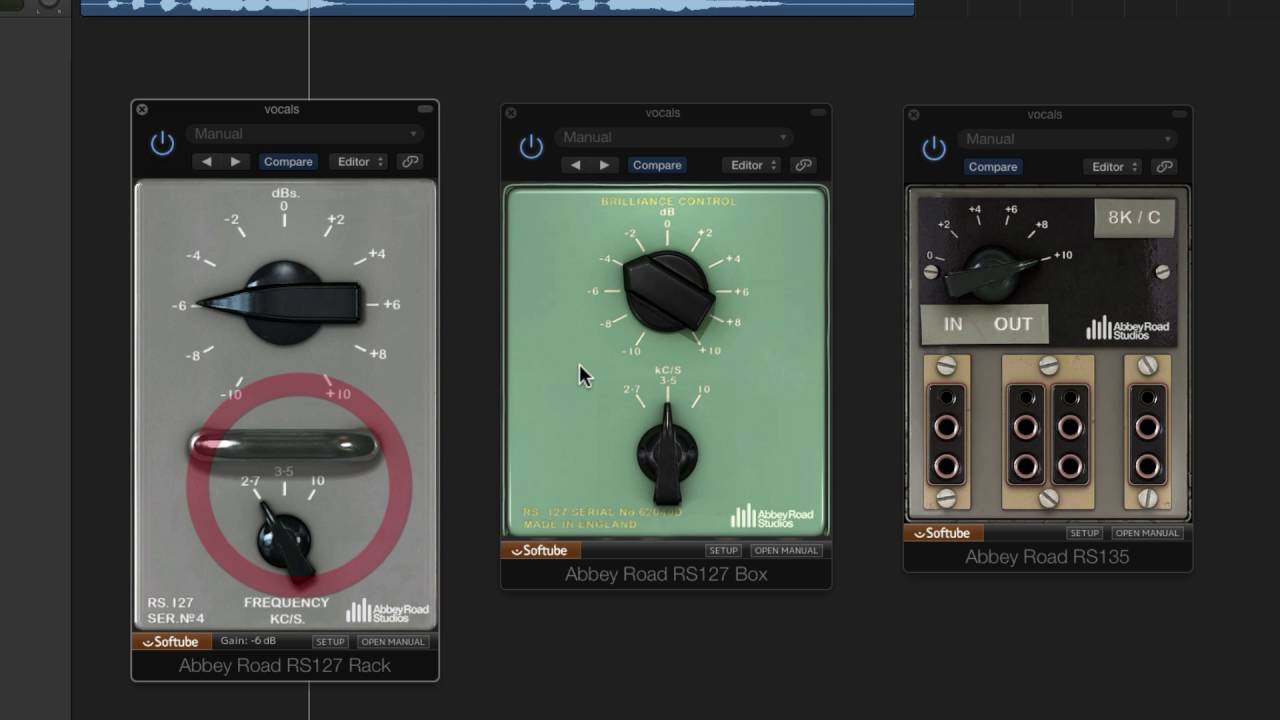Viewport: 1280px width, 720px height.
Task: Click window pill button on RS135 titlebar
Action: 1180,115
